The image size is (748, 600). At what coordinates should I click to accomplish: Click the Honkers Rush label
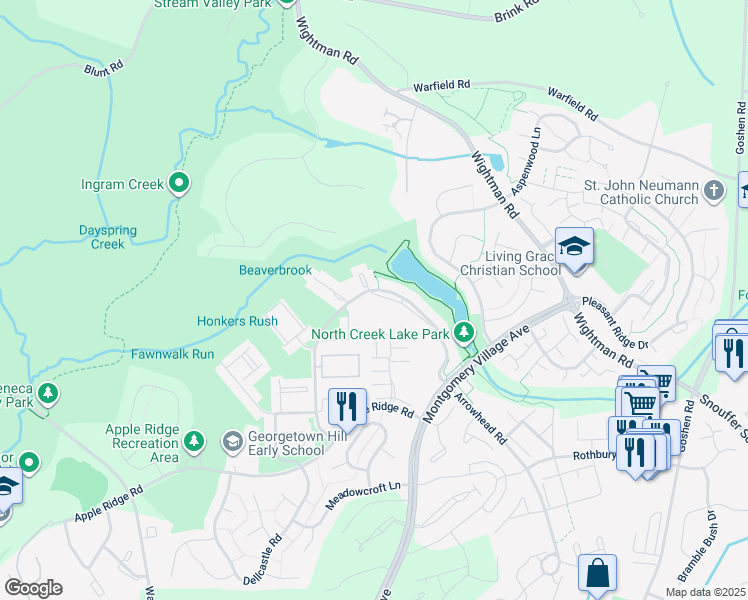tap(237, 321)
